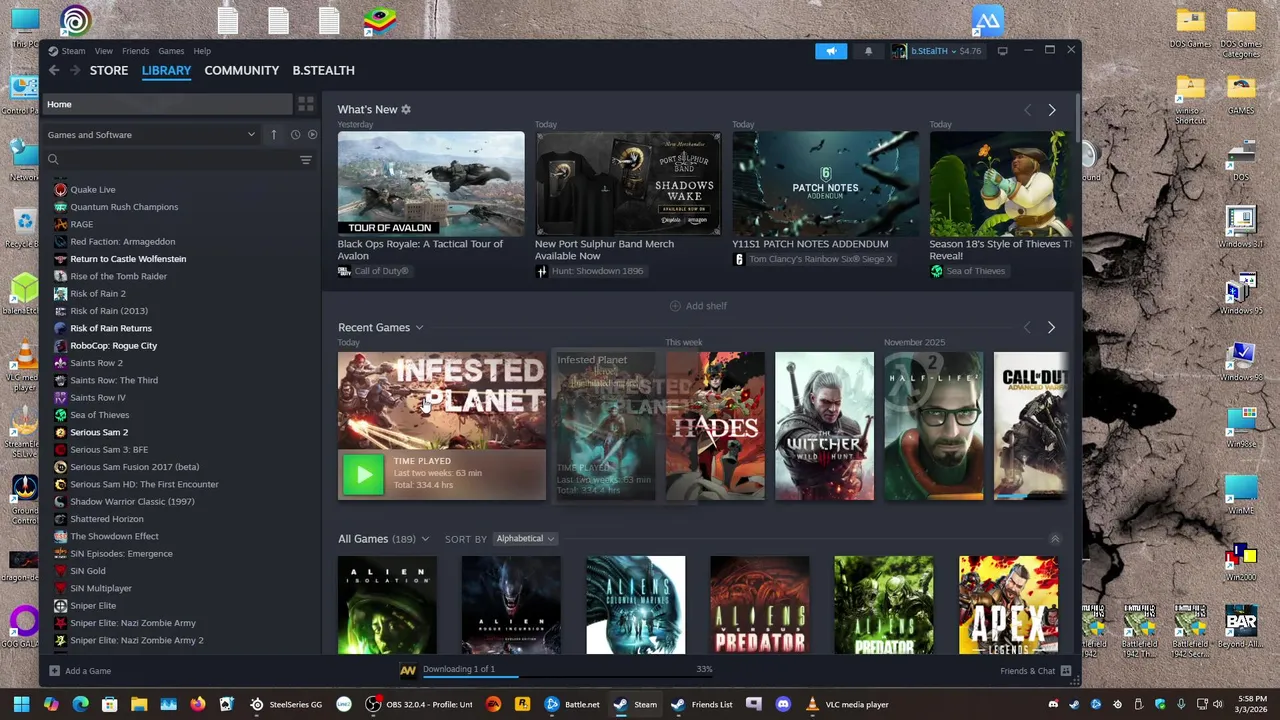The width and height of the screenshot is (1280, 720).
Task: Open the Help menu
Action: point(202,51)
